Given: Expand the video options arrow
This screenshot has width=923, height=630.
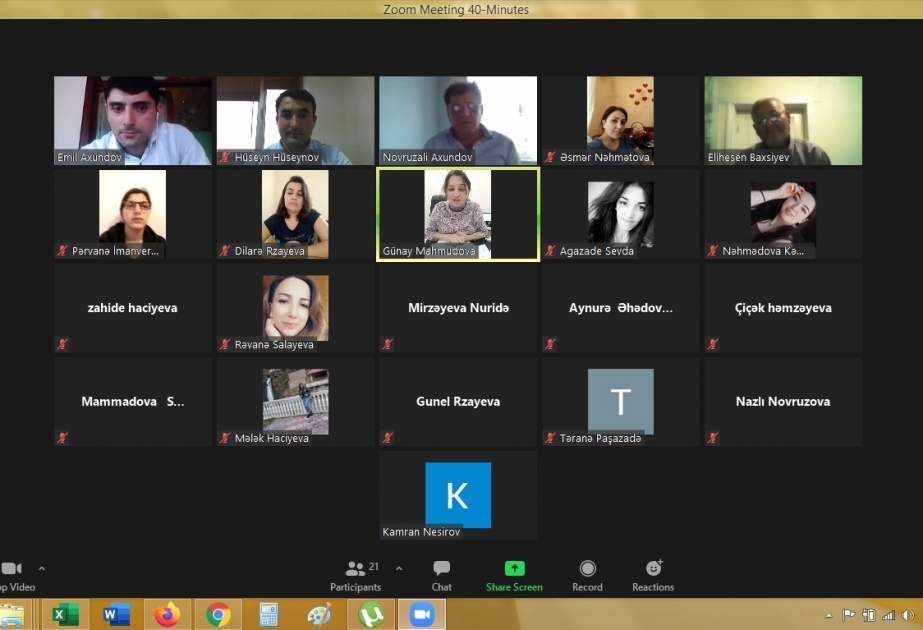Looking at the screenshot, I should click(x=42, y=568).
